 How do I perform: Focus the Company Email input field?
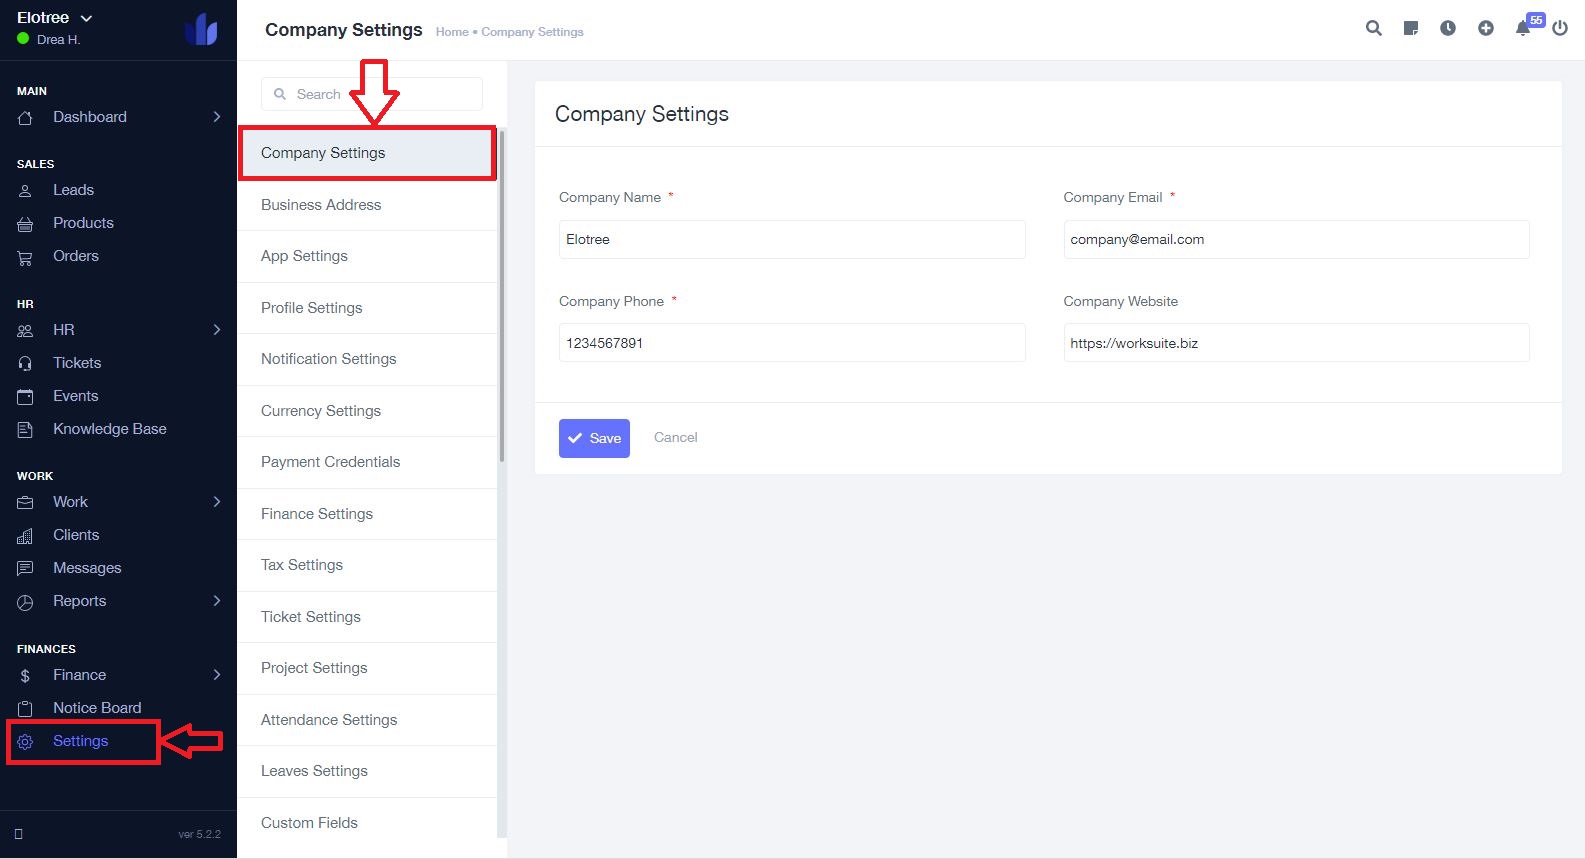pos(1296,240)
